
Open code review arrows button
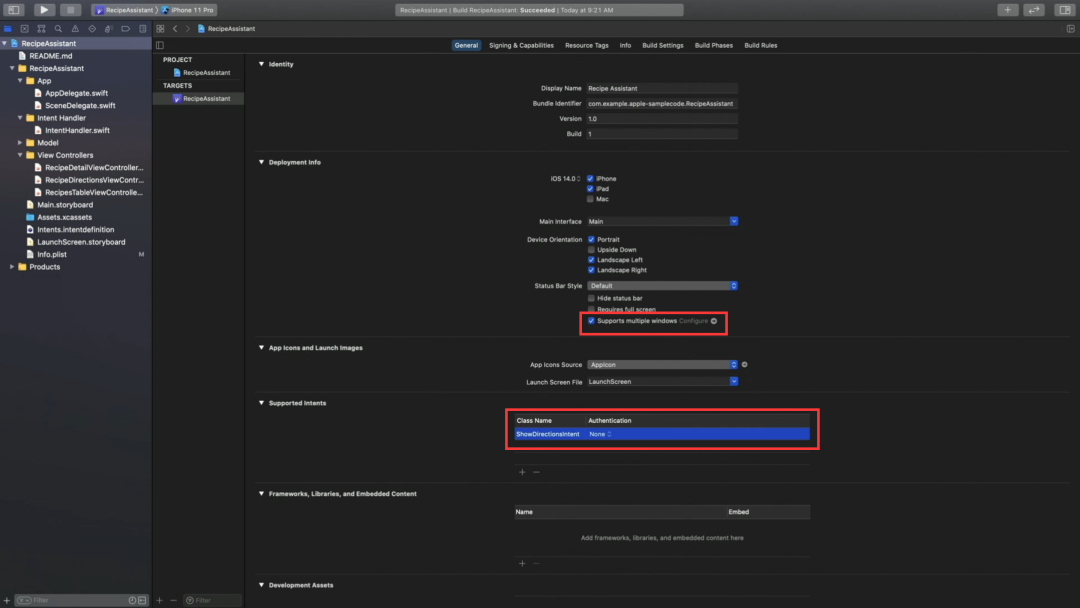point(1034,10)
